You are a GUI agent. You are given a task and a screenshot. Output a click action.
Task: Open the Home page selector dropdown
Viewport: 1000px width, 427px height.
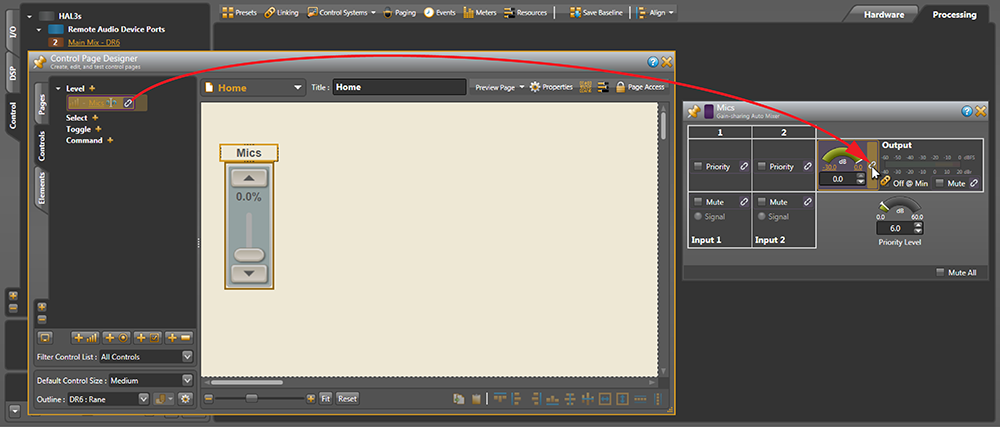click(253, 88)
